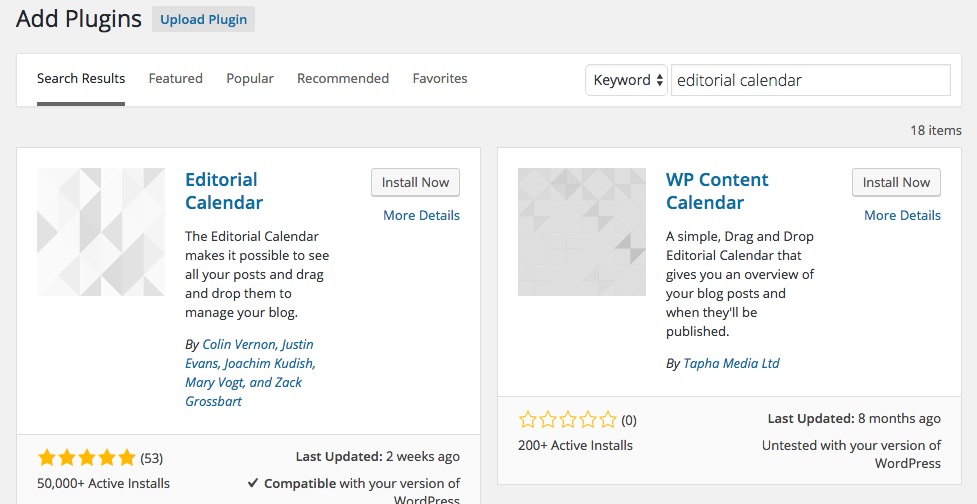Click the WP Content Calendar plugin thumbnail
Viewport: 977px width, 504px height.
point(582,232)
